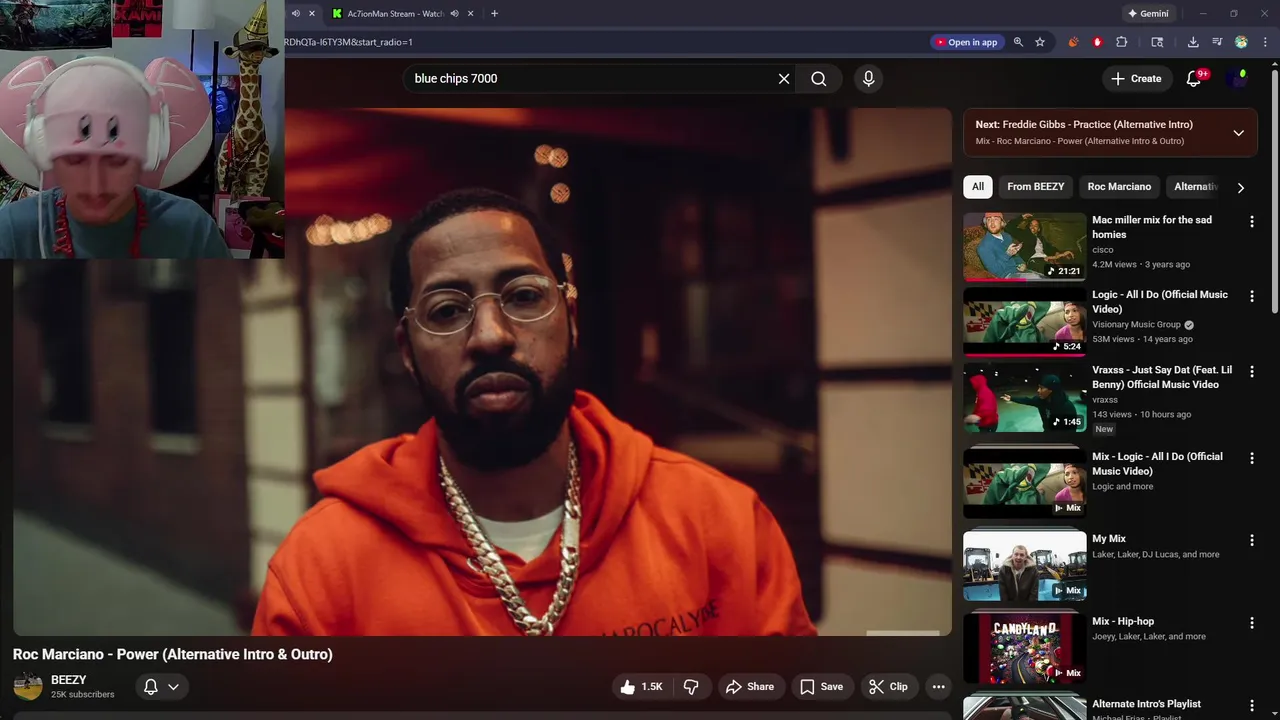The height and width of the screenshot is (720, 1280).
Task: Click the BEEZY channel avatar
Action: pyautogui.click(x=28, y=687)
